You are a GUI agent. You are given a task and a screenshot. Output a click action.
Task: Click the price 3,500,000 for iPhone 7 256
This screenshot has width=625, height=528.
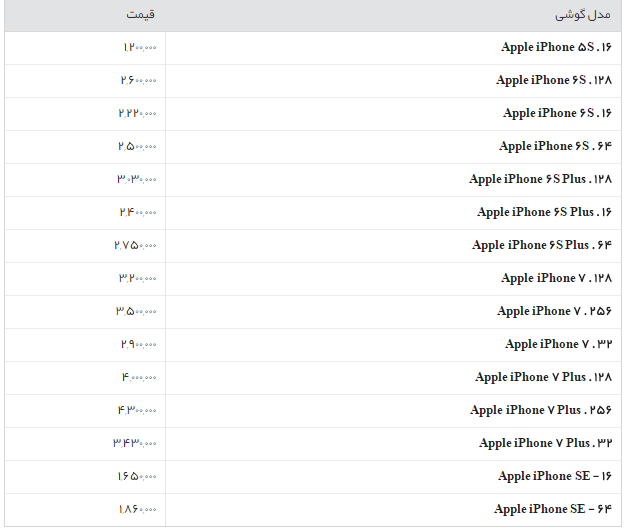136,312
